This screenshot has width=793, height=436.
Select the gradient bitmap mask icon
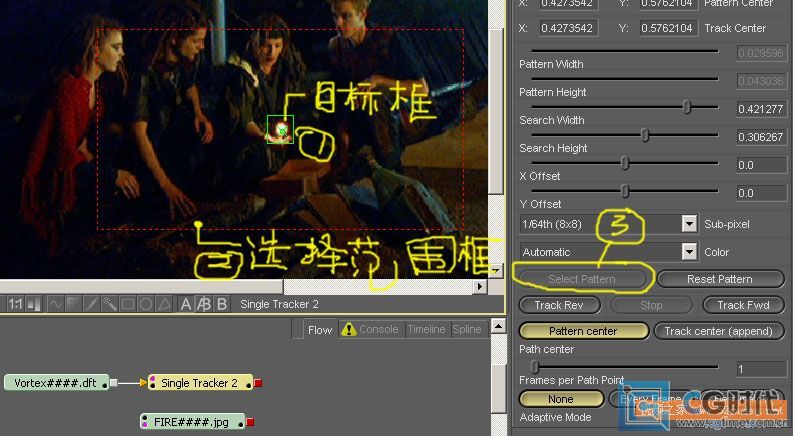(73, 304)
